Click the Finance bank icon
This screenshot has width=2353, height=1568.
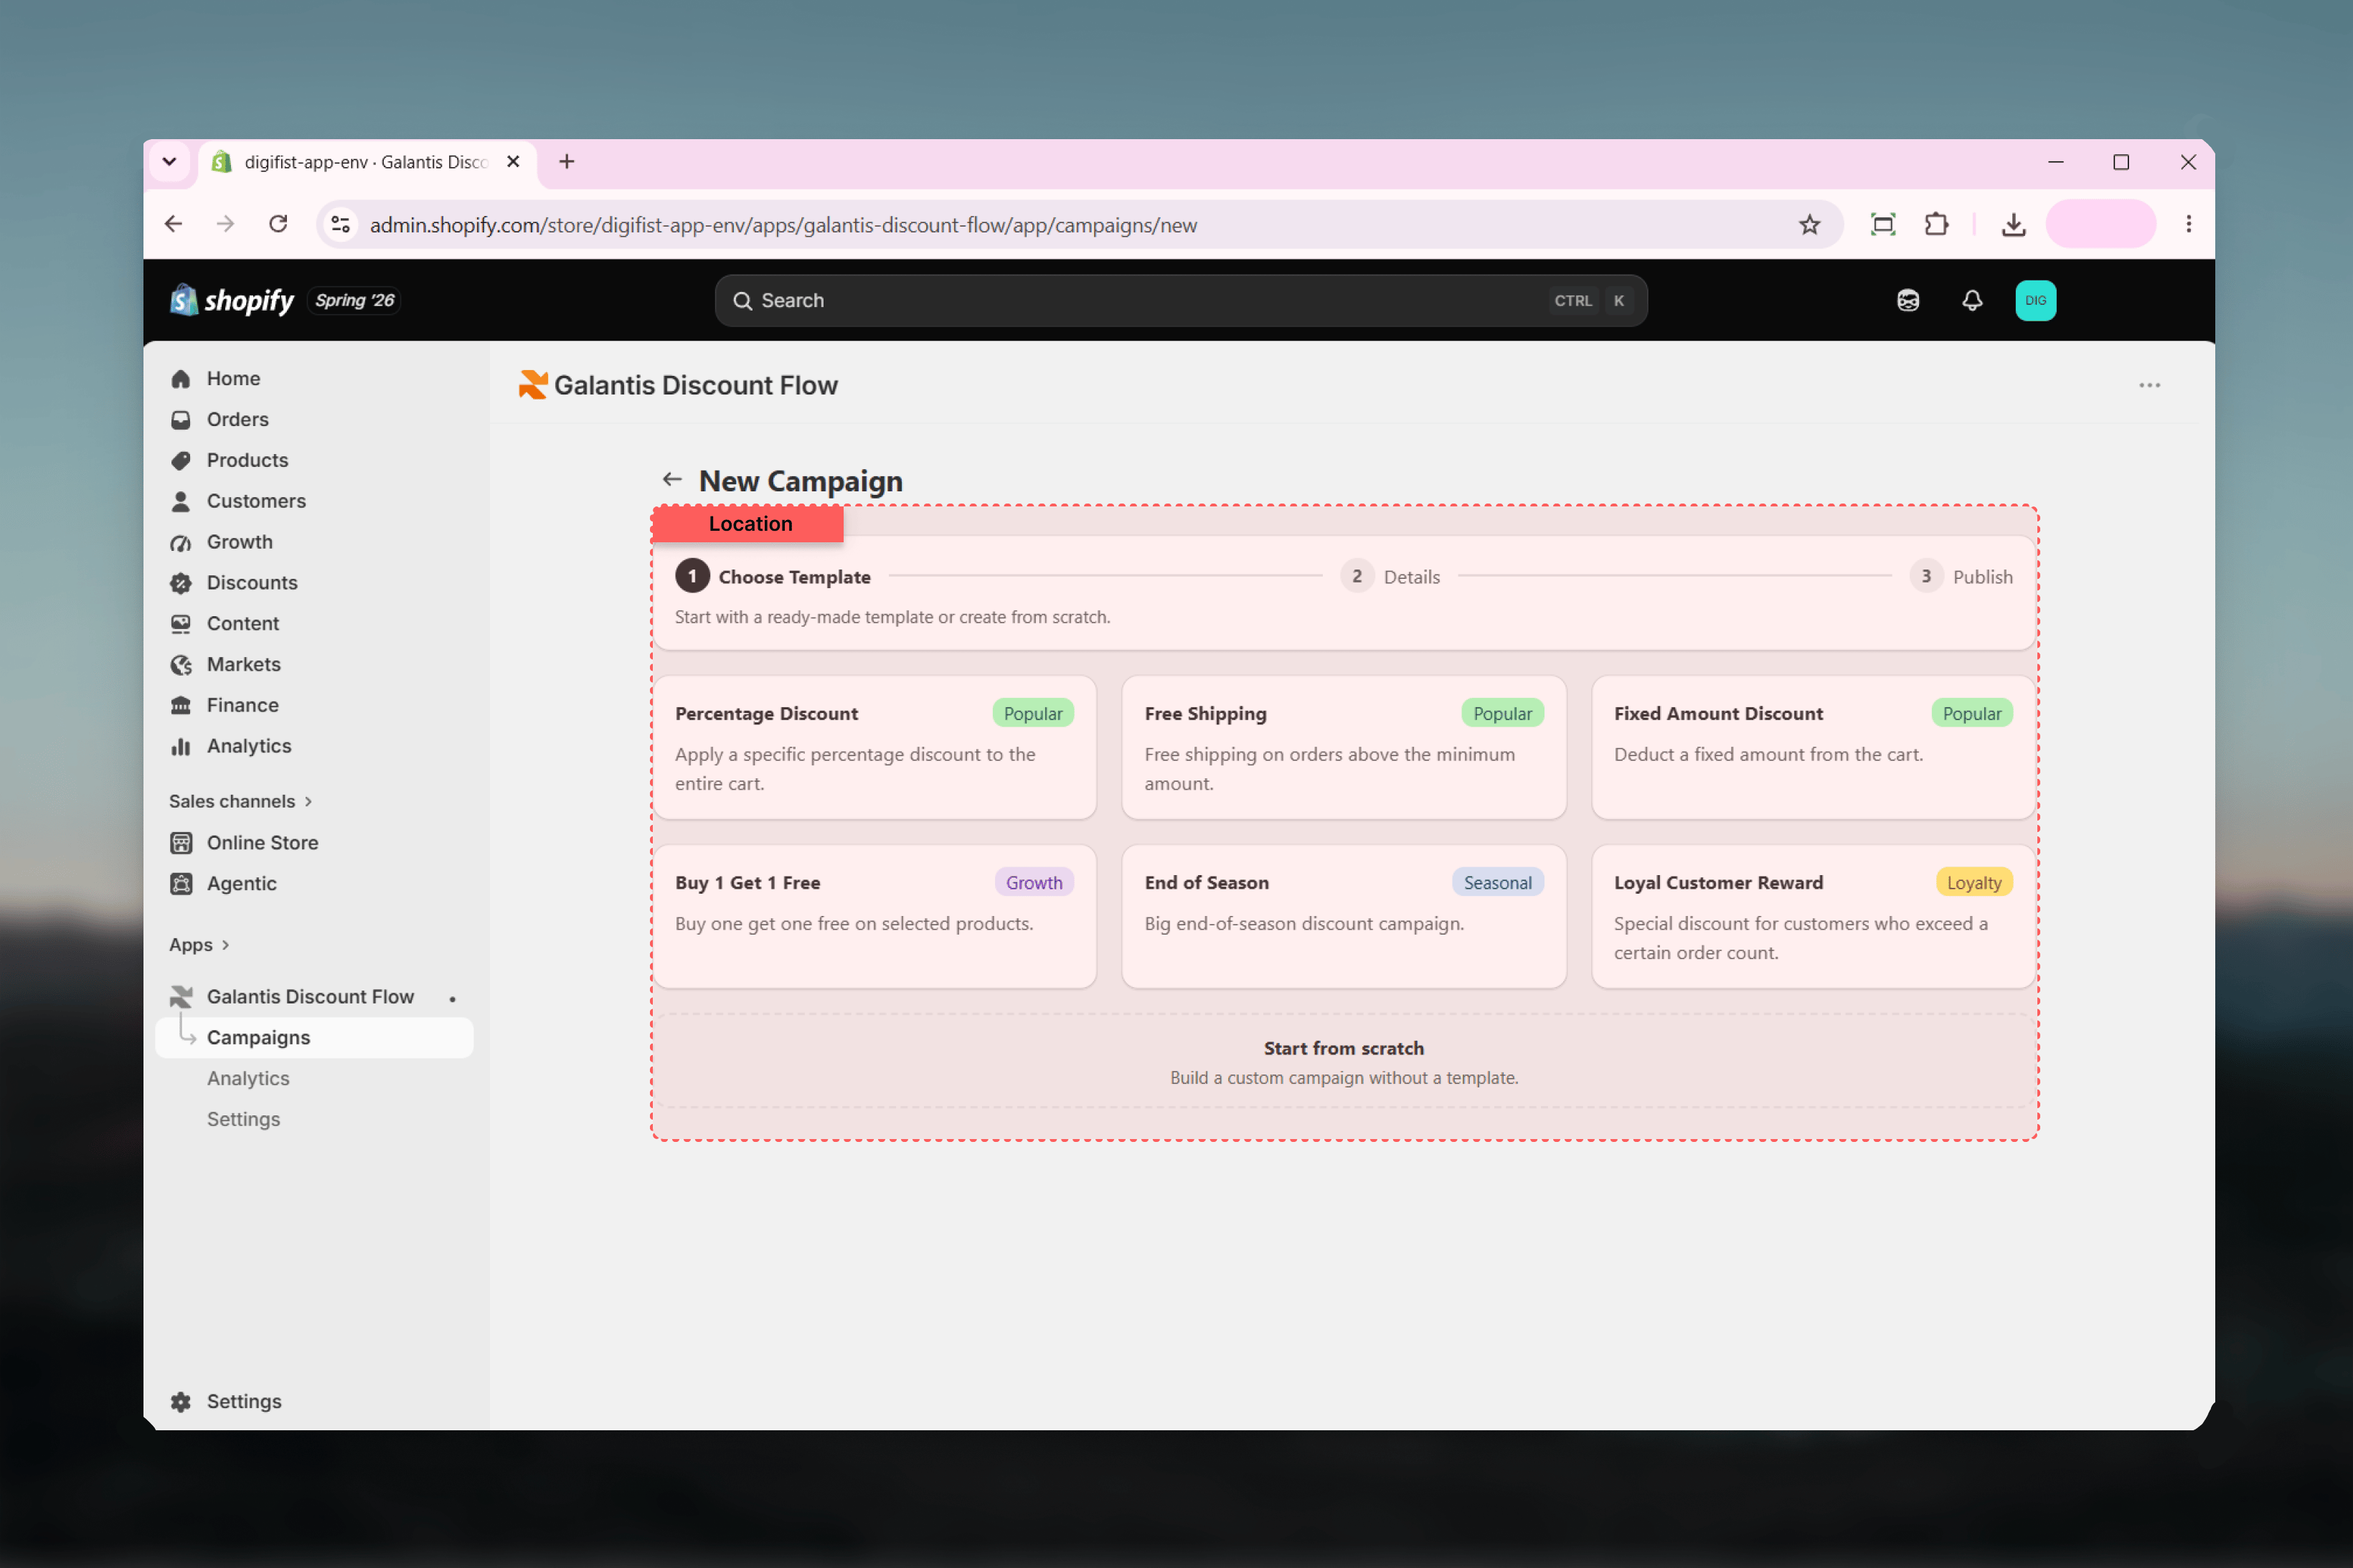pos(181,705)
